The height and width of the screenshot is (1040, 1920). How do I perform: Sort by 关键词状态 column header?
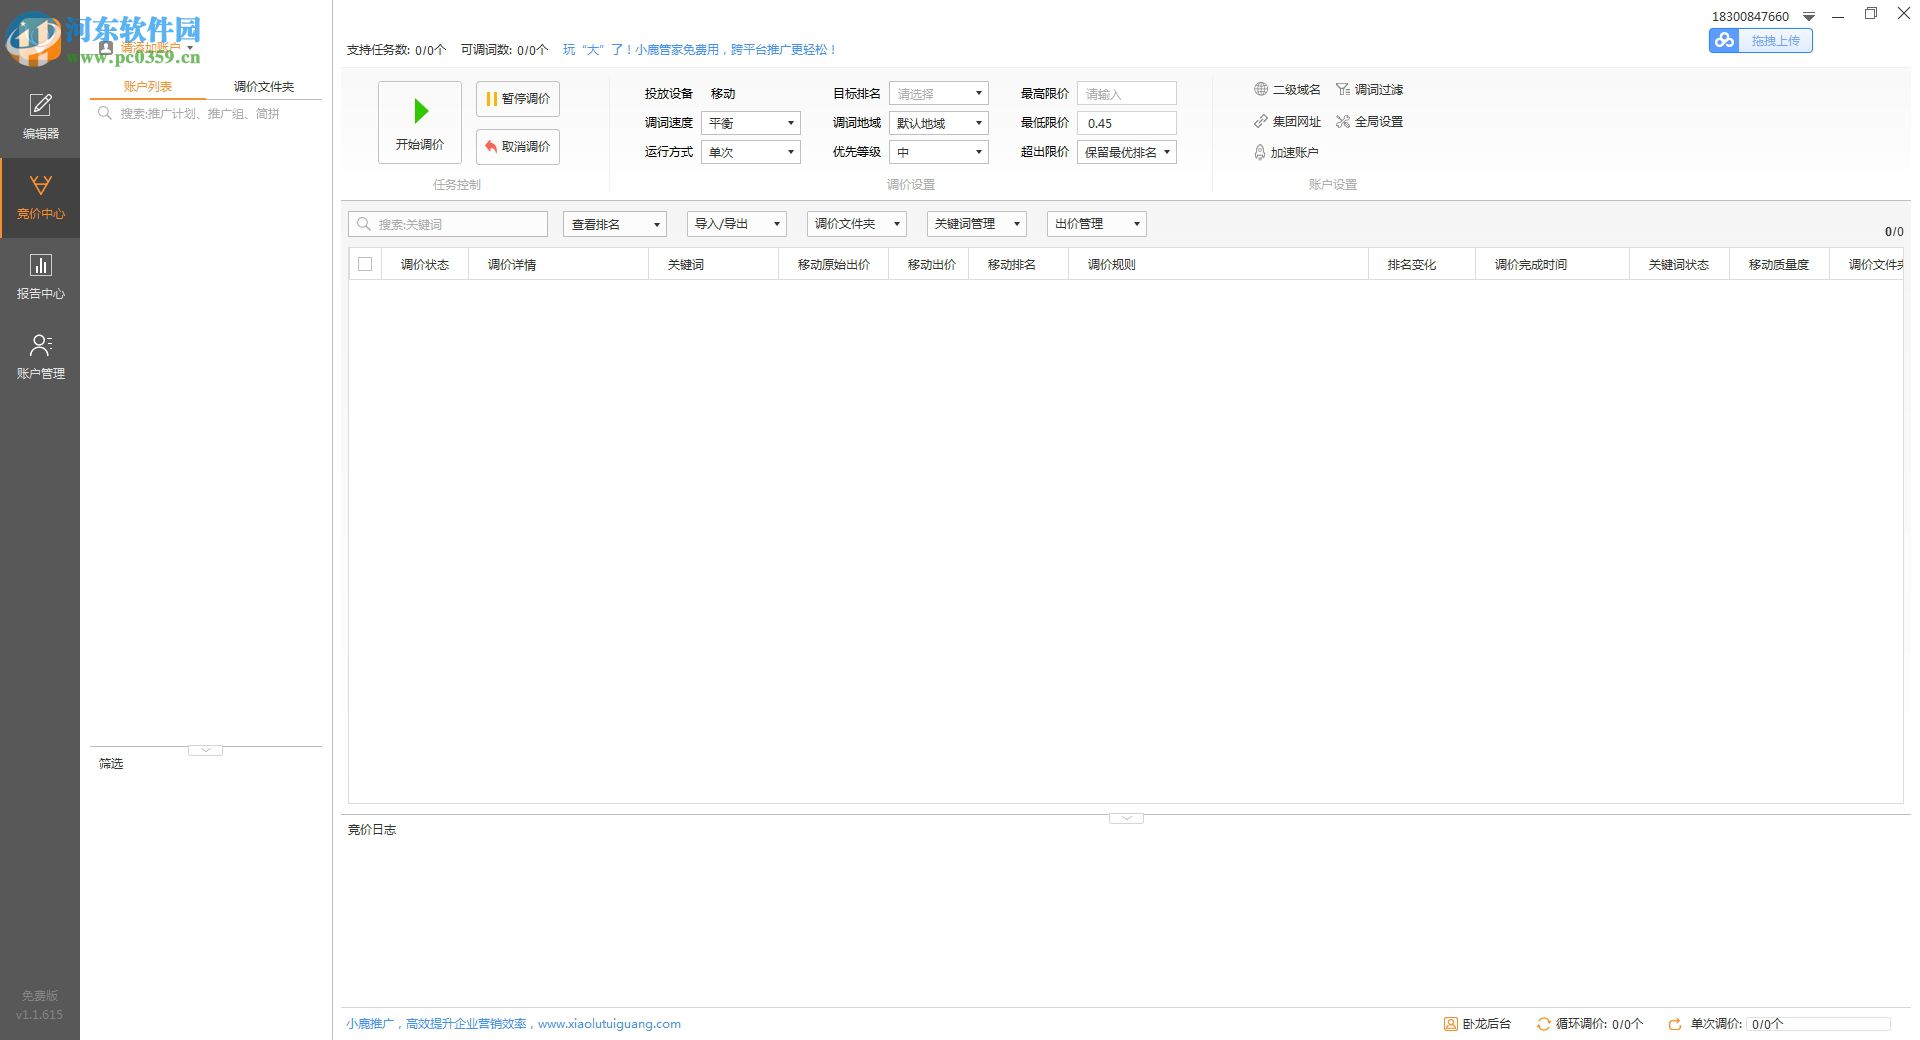tap(1679, 265)
